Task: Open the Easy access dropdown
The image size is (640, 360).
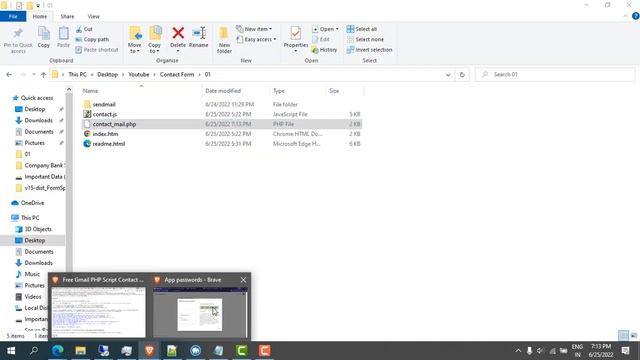Action: tap(256, 39)
